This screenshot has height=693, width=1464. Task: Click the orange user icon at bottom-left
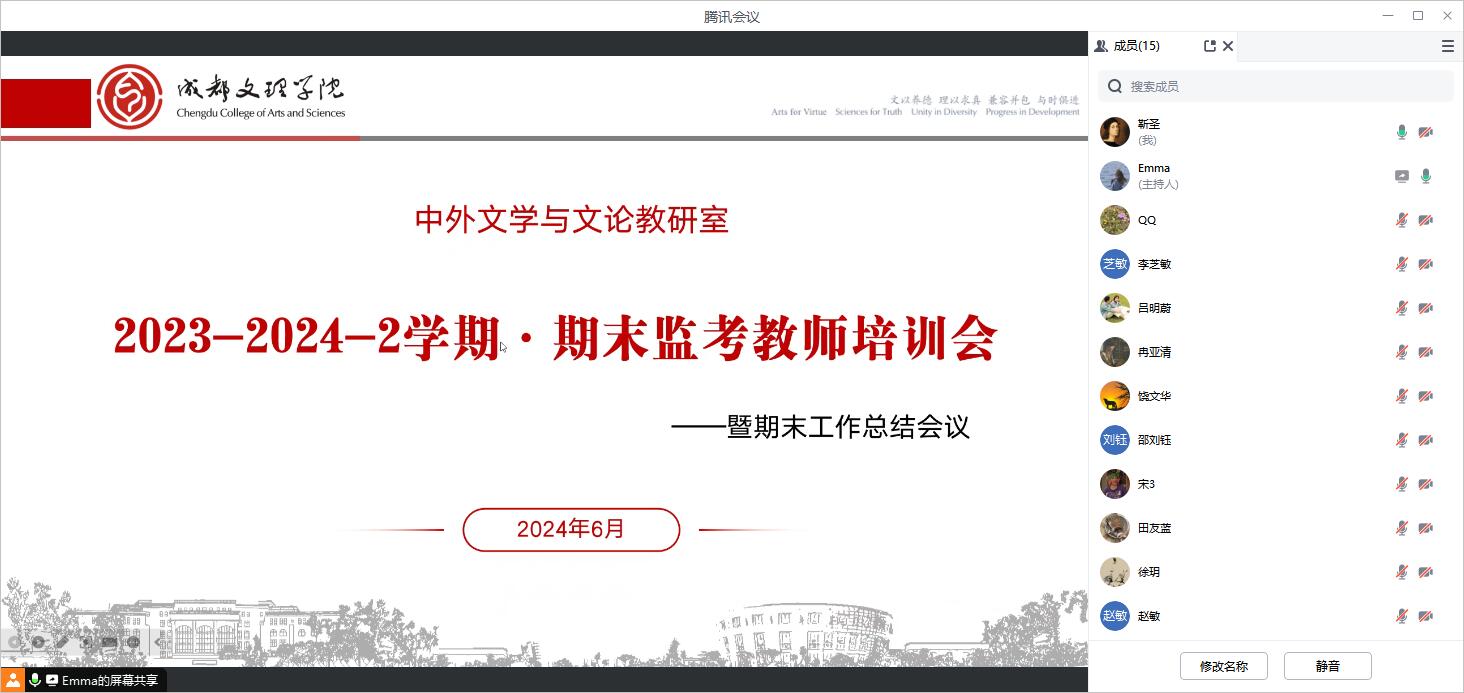(x=13, y=680)
